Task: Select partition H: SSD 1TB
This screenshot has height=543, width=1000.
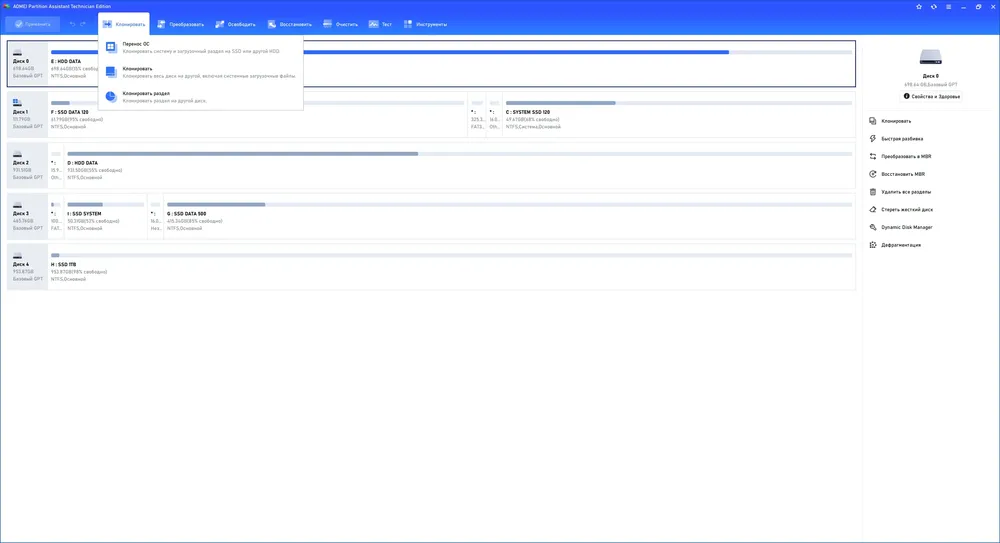Action: (63, 264)
